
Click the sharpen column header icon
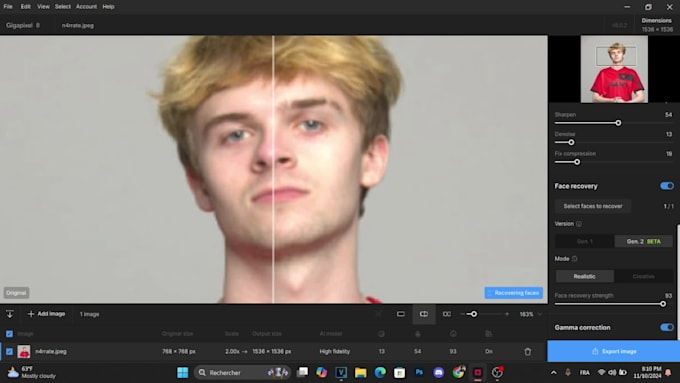[417, 334]
